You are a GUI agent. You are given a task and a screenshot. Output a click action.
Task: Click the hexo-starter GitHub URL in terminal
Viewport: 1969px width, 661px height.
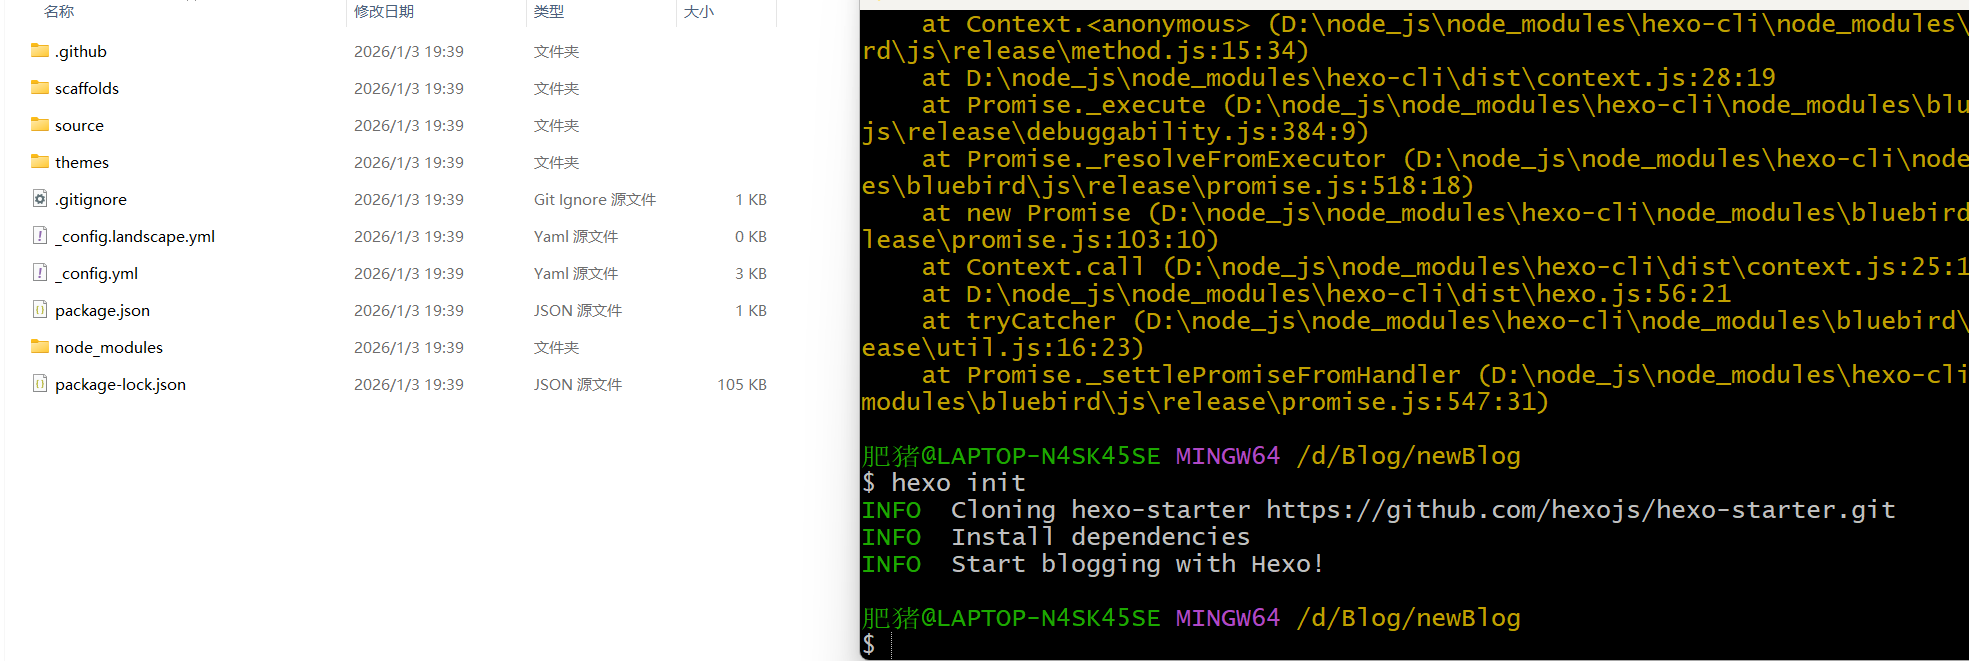coord(1580,510)
